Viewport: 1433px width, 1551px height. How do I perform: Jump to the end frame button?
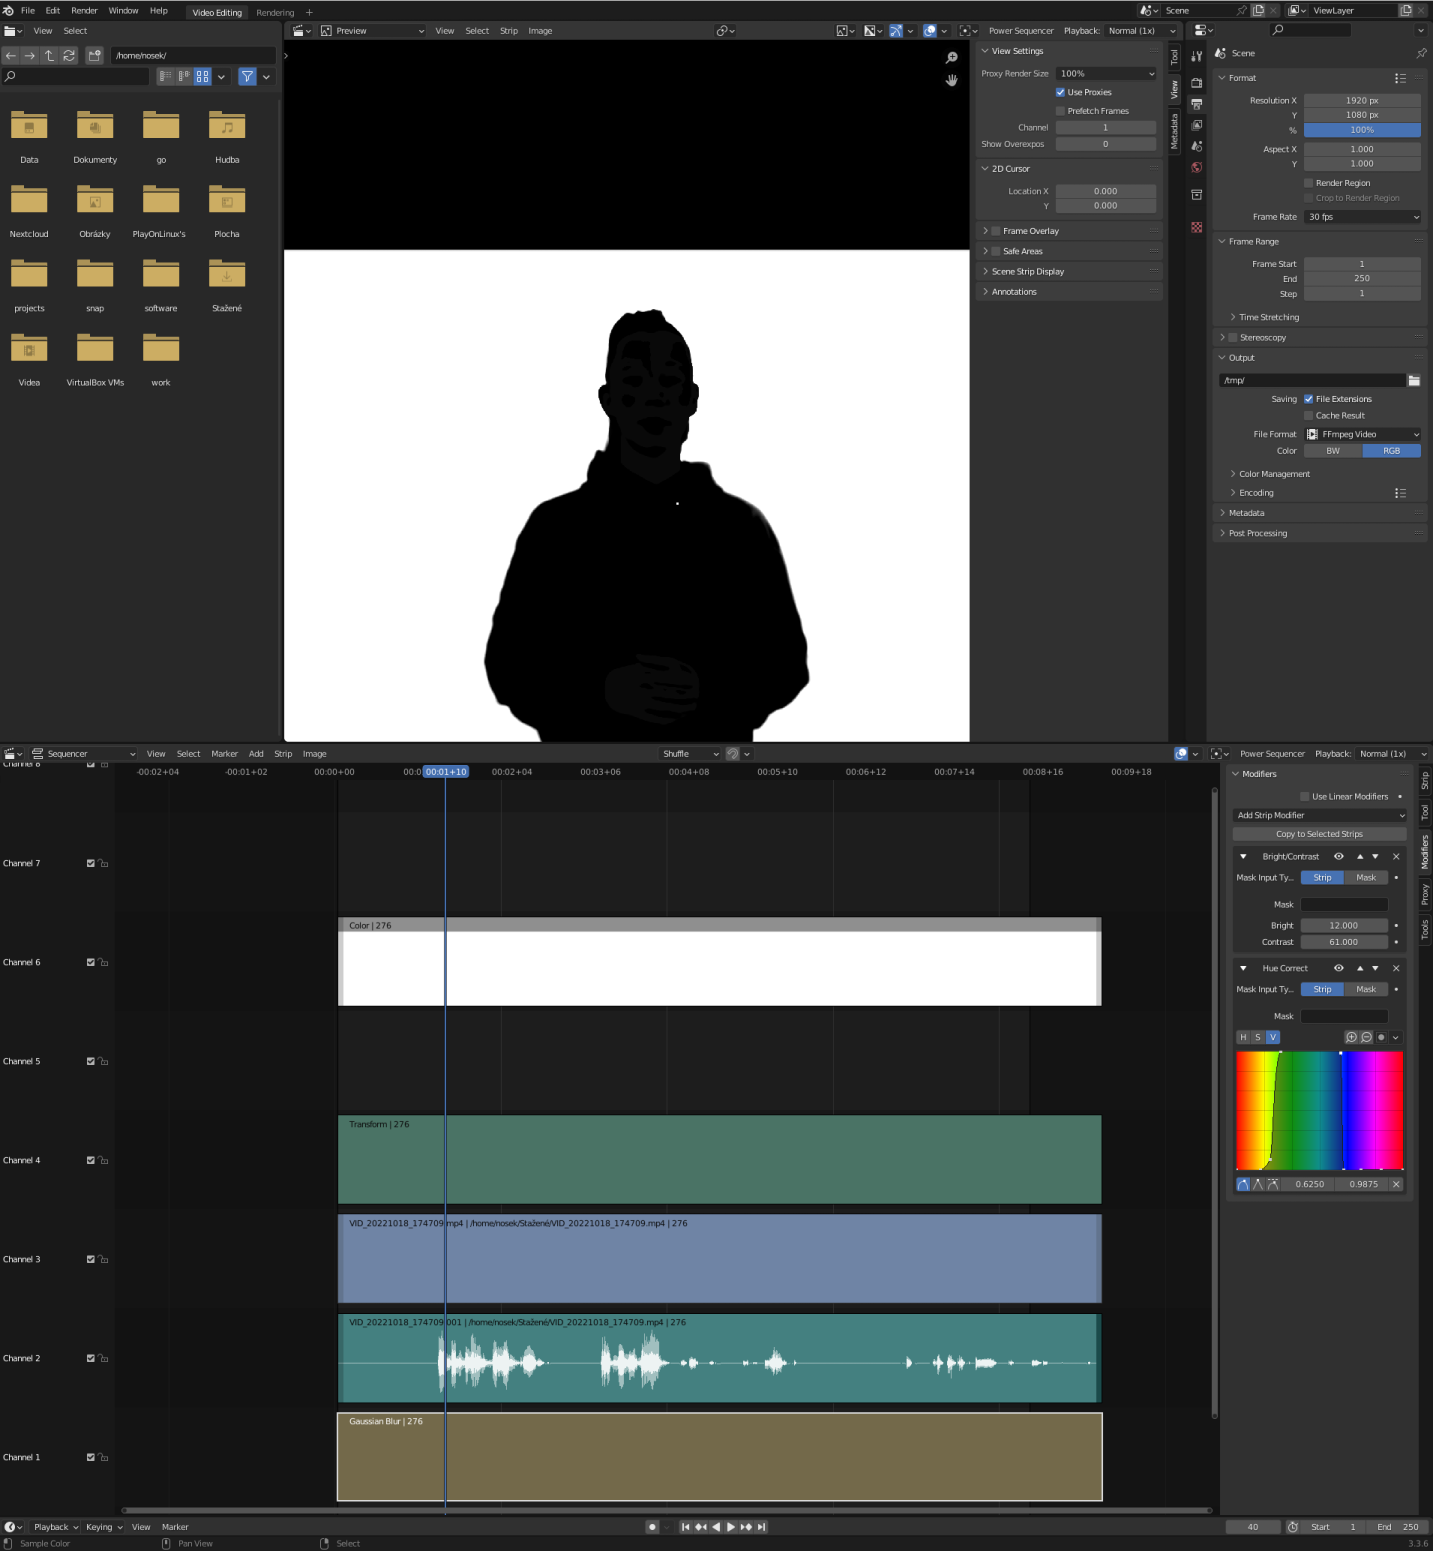(x=762, y=1527)
